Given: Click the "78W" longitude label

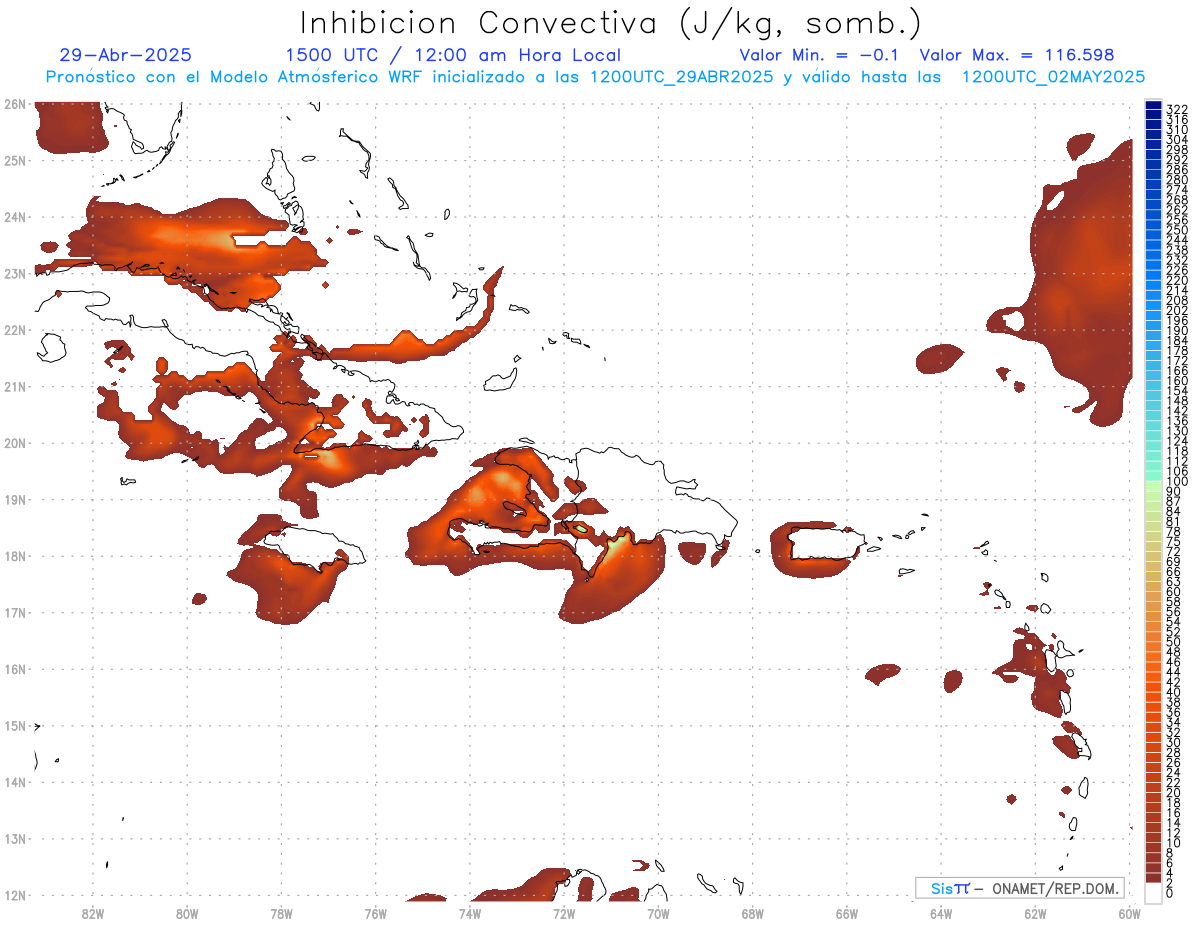Looking at the screenshot, I should [281, 913].
